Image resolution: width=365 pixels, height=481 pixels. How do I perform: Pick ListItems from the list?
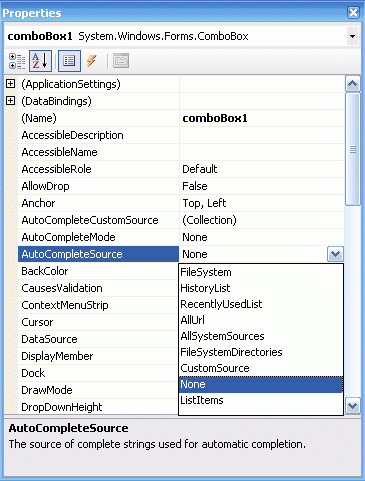tap(261, 400)
